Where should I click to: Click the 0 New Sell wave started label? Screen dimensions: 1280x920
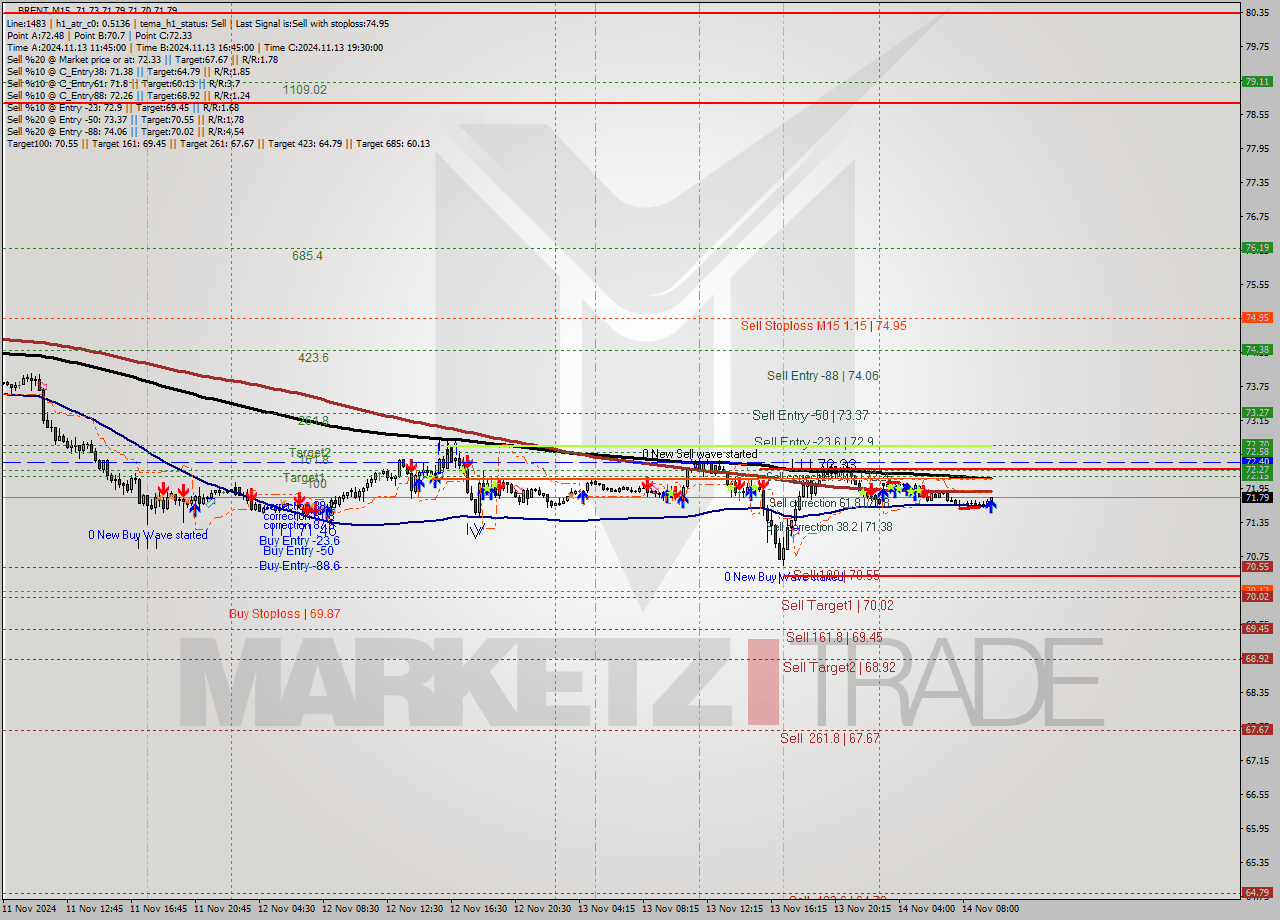click(x=699, y=454)
